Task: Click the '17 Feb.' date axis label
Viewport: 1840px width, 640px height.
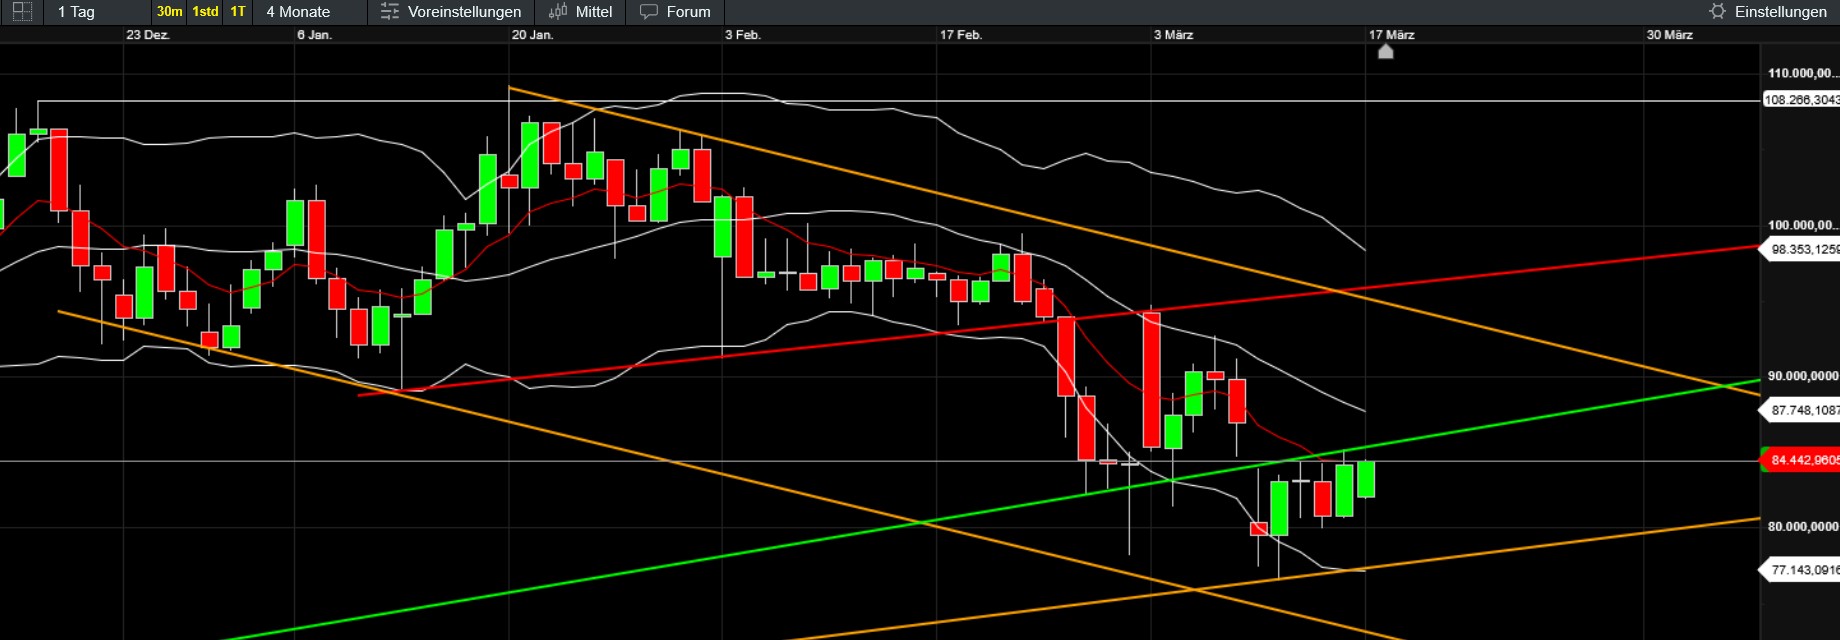Action: pyautogui.click(x=961, y=35)
